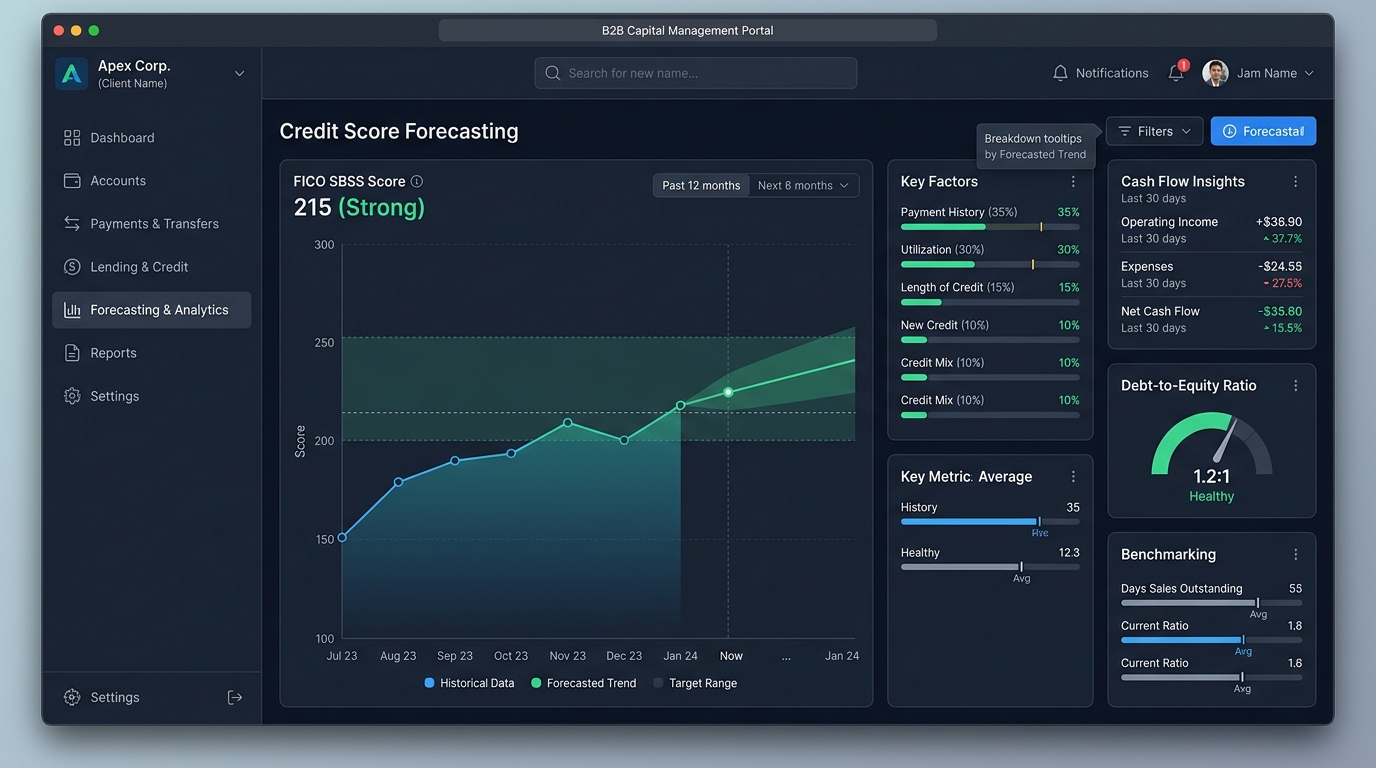Click the user avatar photo
Viewport: 1376px width, 768px height.
pos(1215,73)
